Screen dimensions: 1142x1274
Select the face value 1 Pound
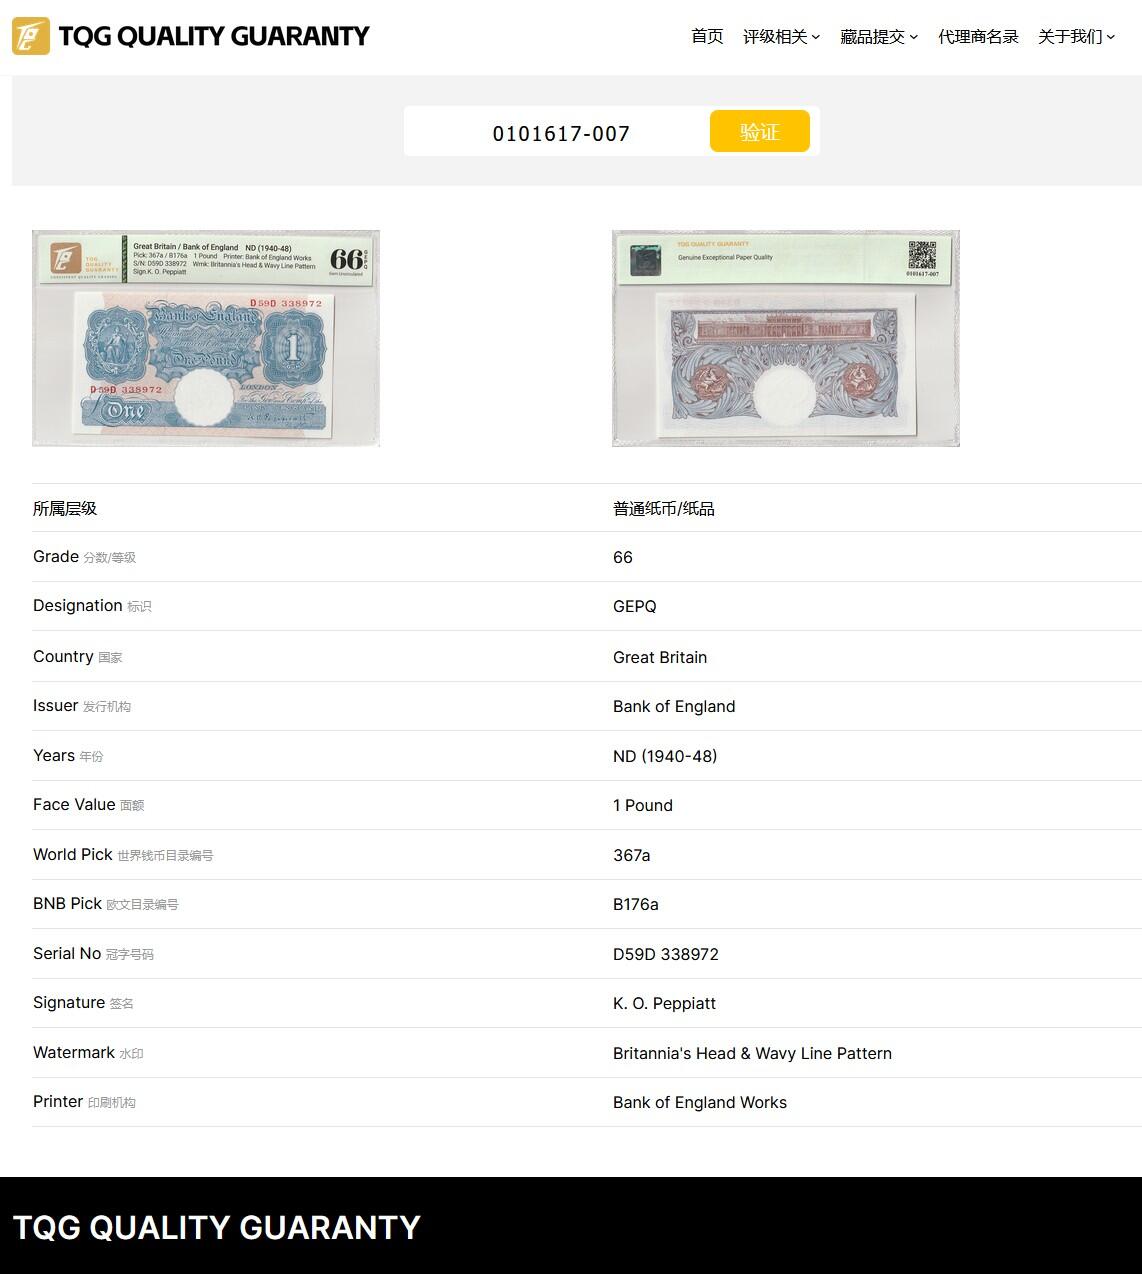point(643,806)
